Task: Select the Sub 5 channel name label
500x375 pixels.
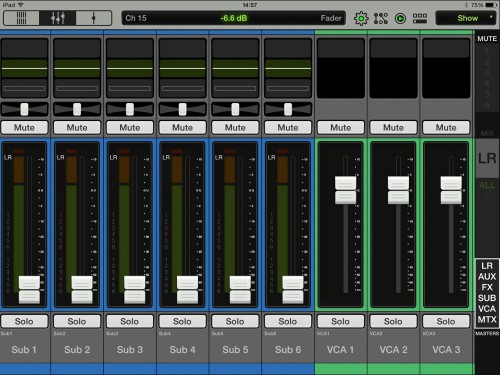Action: 235,350
